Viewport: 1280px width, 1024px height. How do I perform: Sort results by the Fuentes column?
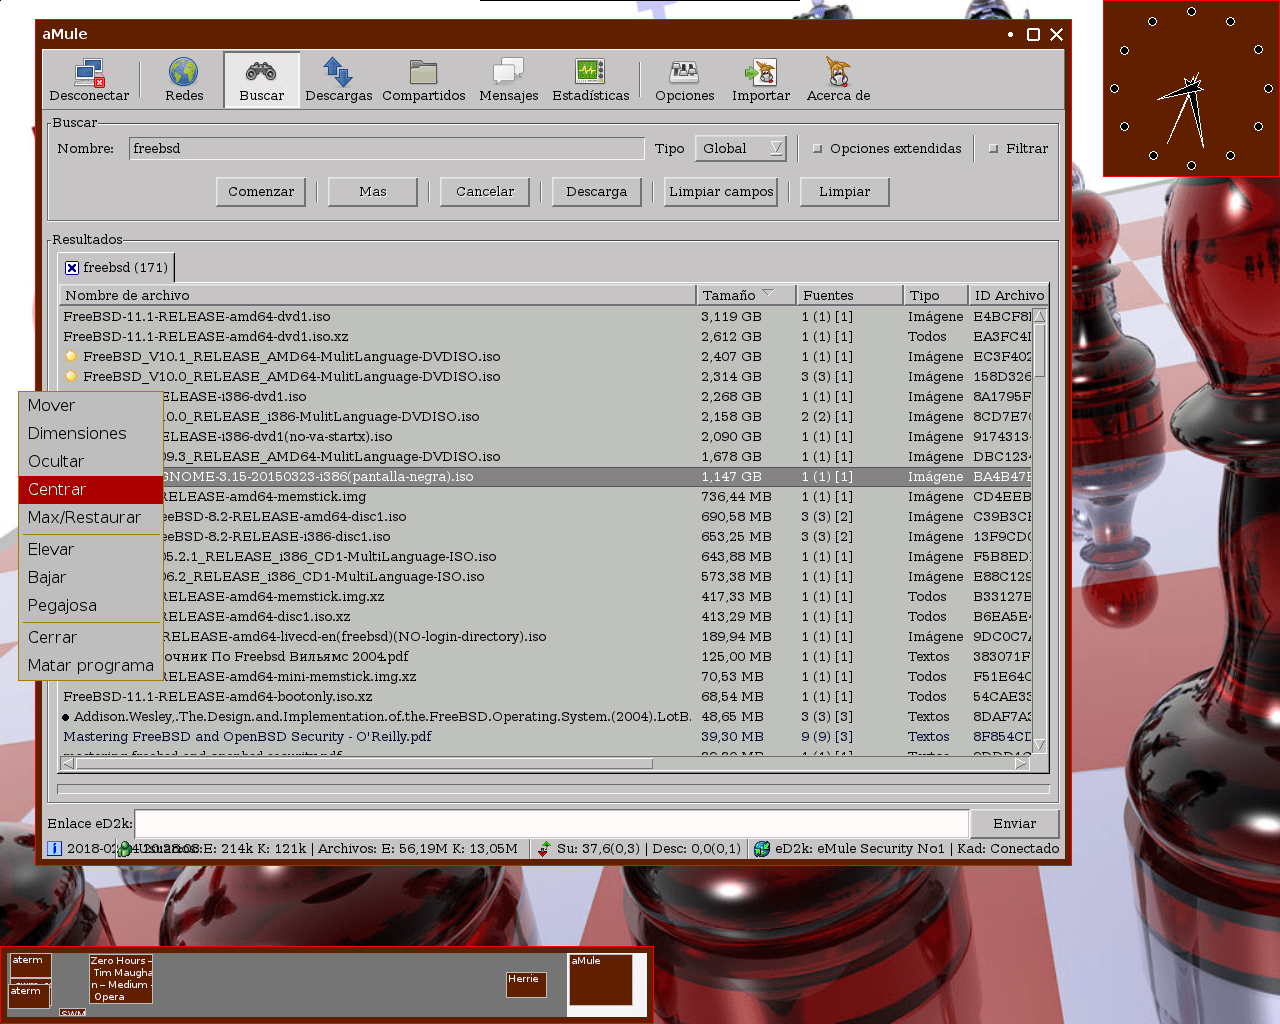point(850,295)
